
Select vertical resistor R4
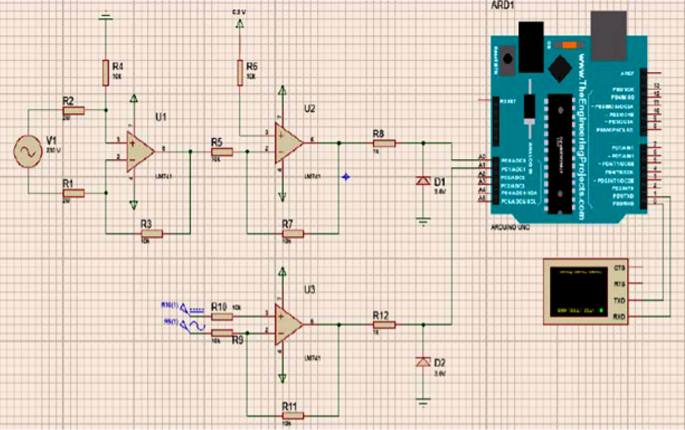(105, 73)
